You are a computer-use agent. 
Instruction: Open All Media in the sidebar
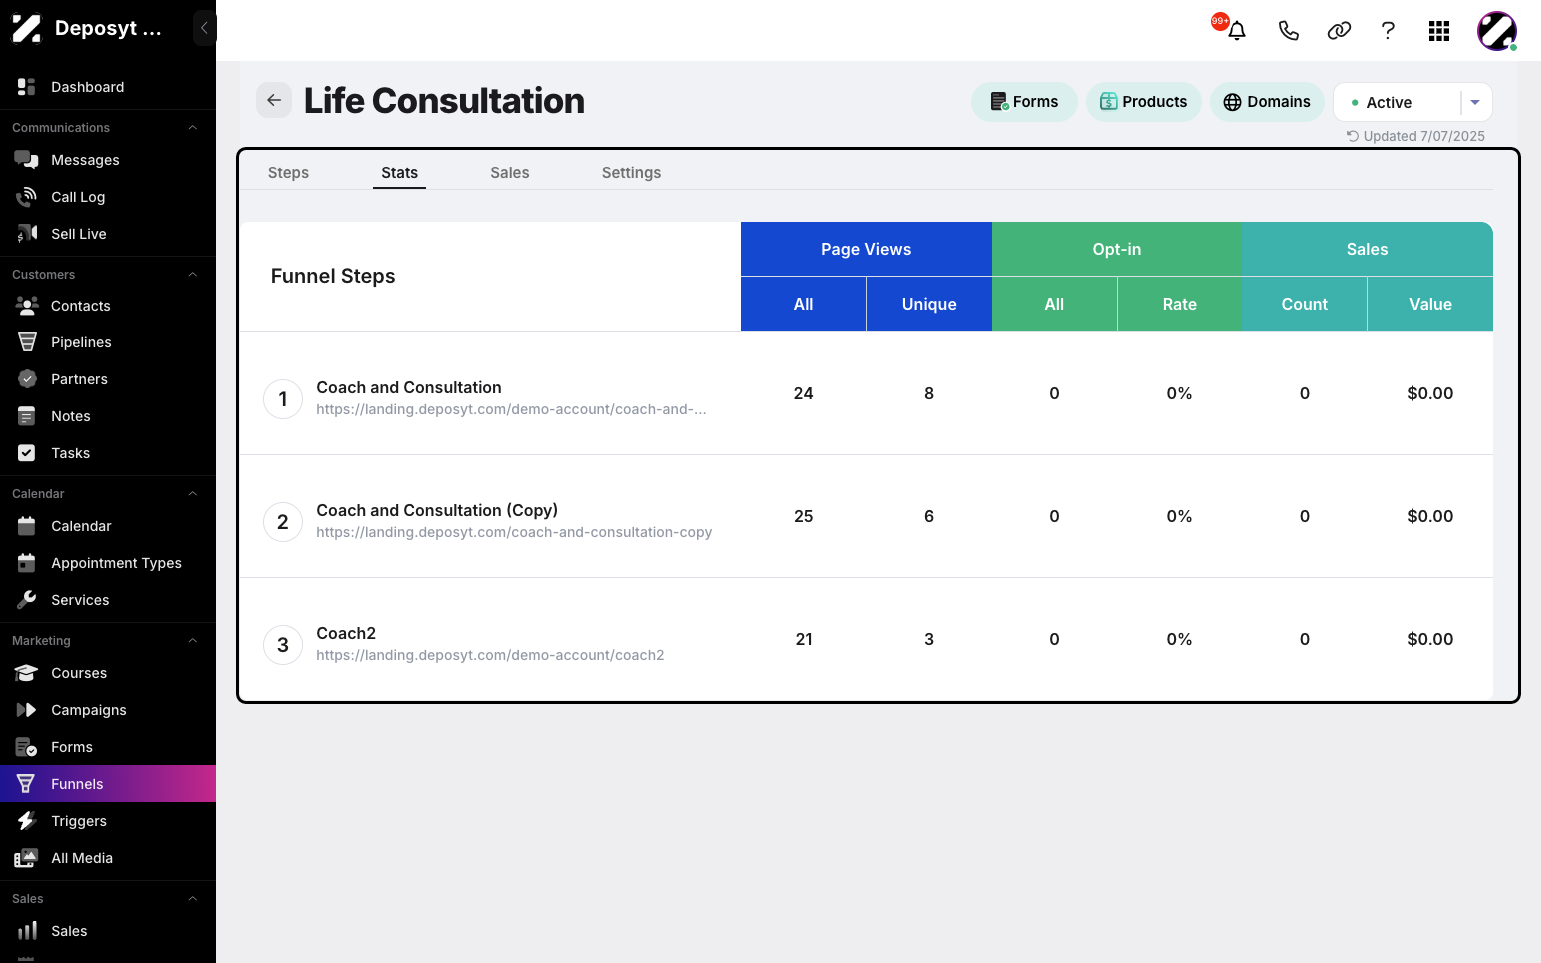tap(108, 858)
